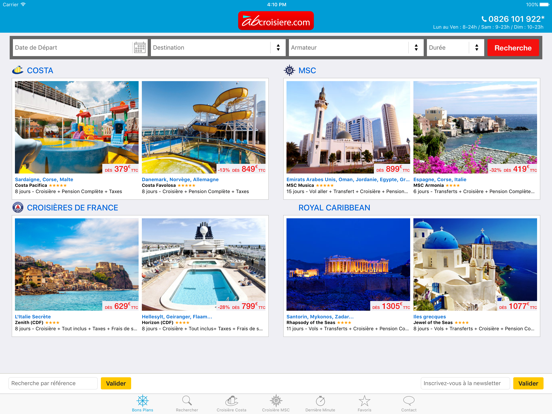Select 'L'Italie Secrète' cruise title
The image size is (552, 414).
pos(33,317)
